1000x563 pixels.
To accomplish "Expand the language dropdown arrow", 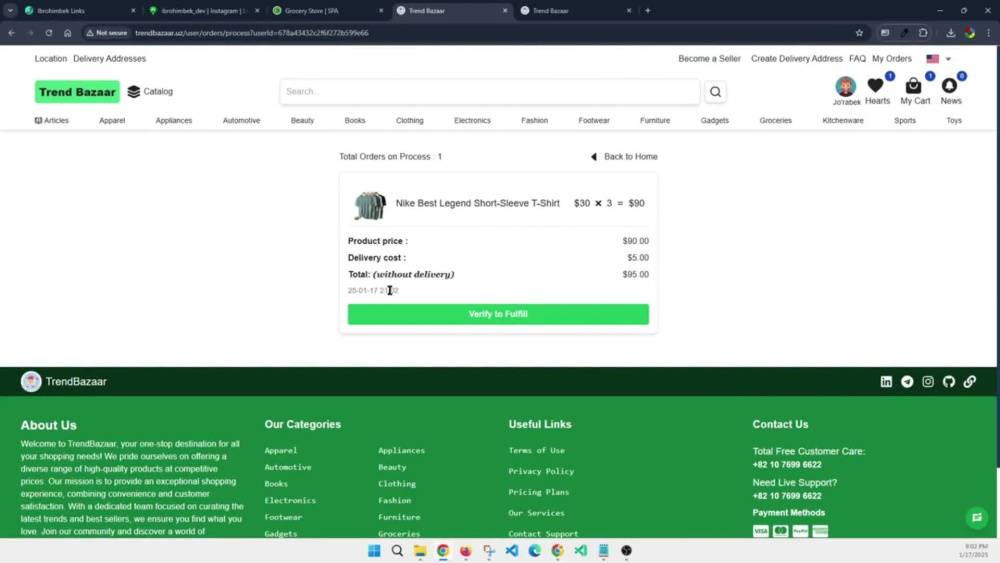I will point(948,59).
